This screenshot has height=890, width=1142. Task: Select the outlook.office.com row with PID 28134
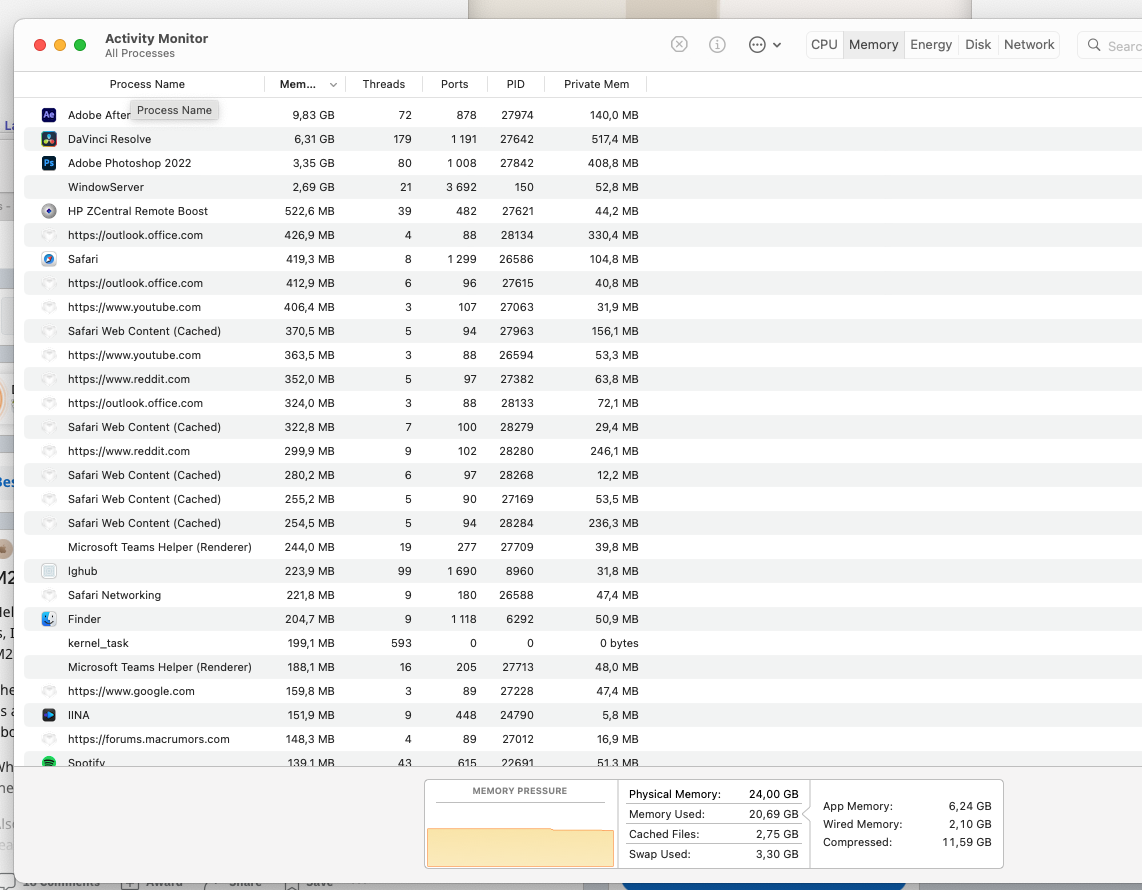[x=583, y=235]
